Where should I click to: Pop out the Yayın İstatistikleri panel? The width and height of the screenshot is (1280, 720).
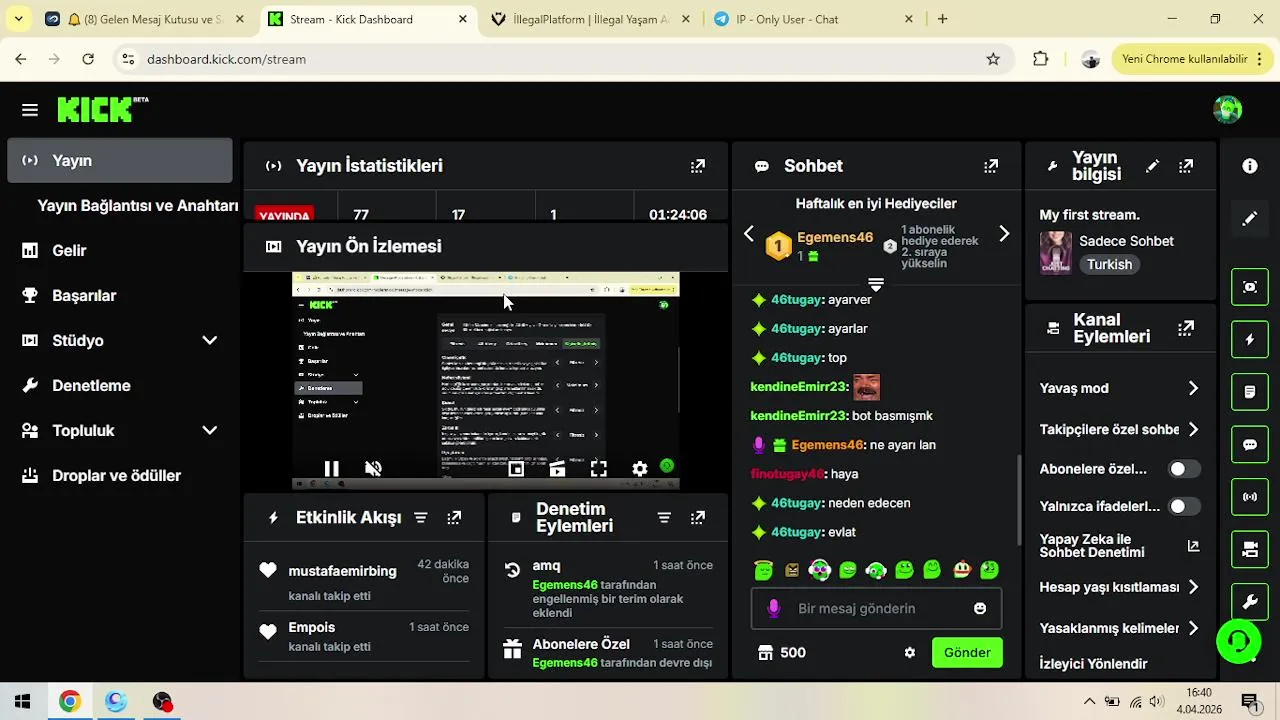pyautogui.click(x=698, y=166)
